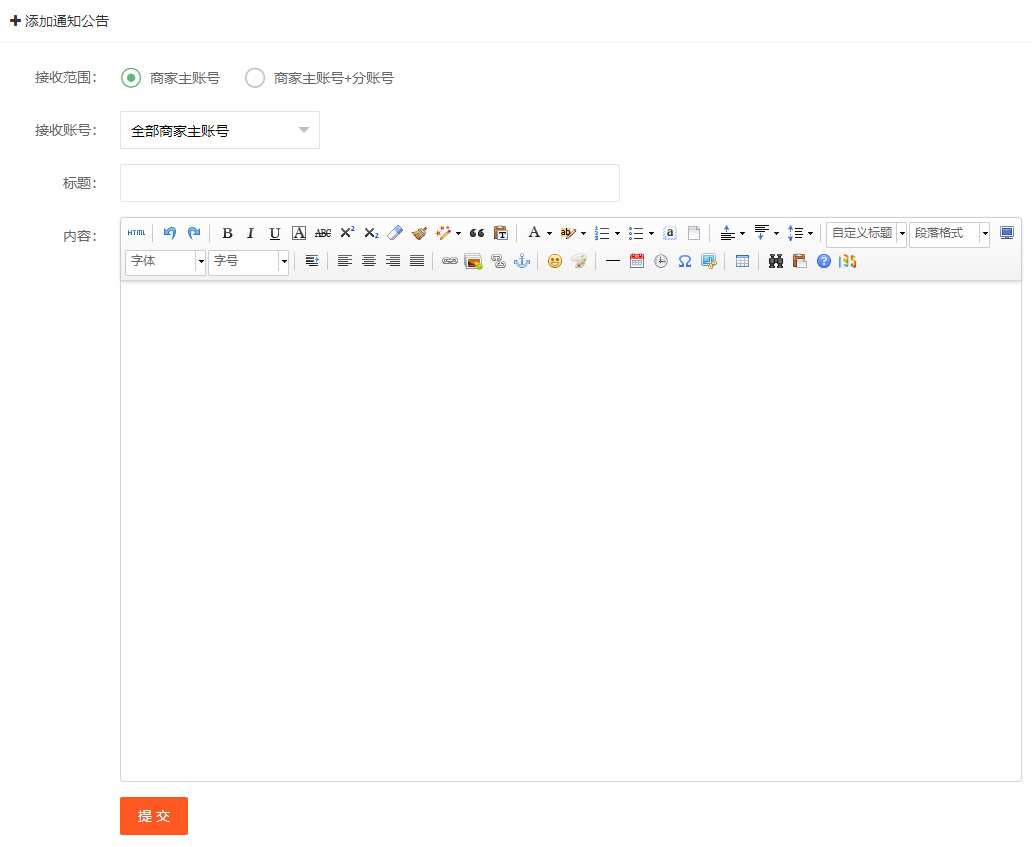This screenshot has width=1032, height=847.
Task: Open the emoticon smiley picker
Action: [x=555, y=261]
